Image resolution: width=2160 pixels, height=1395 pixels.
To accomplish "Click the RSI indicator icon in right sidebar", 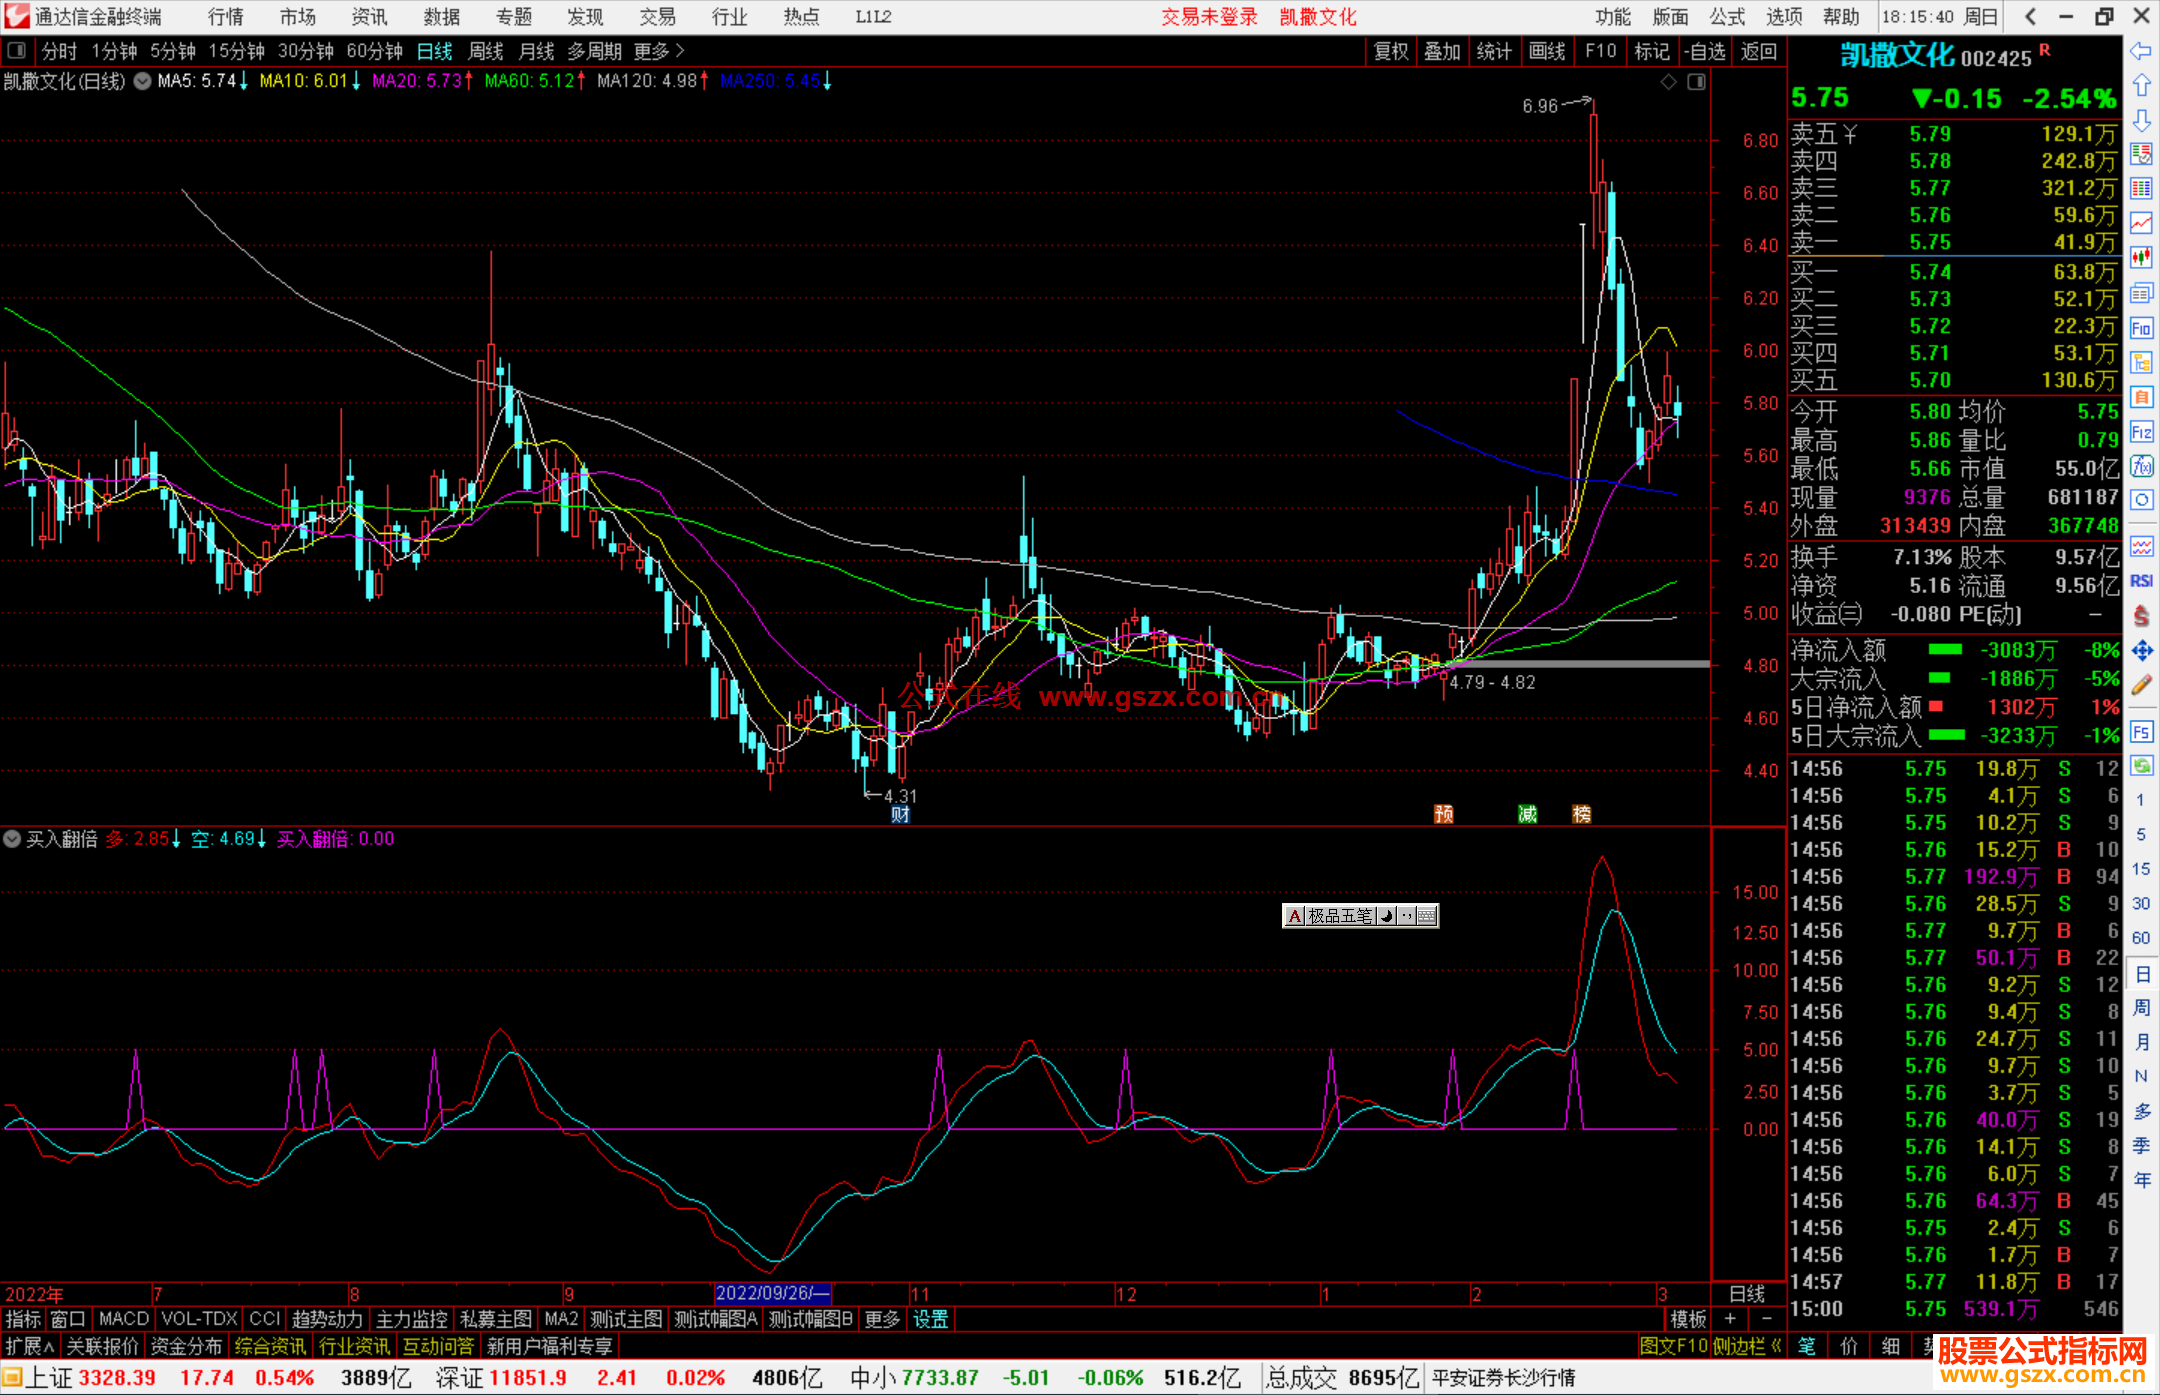I will (x=2141, y=581).
